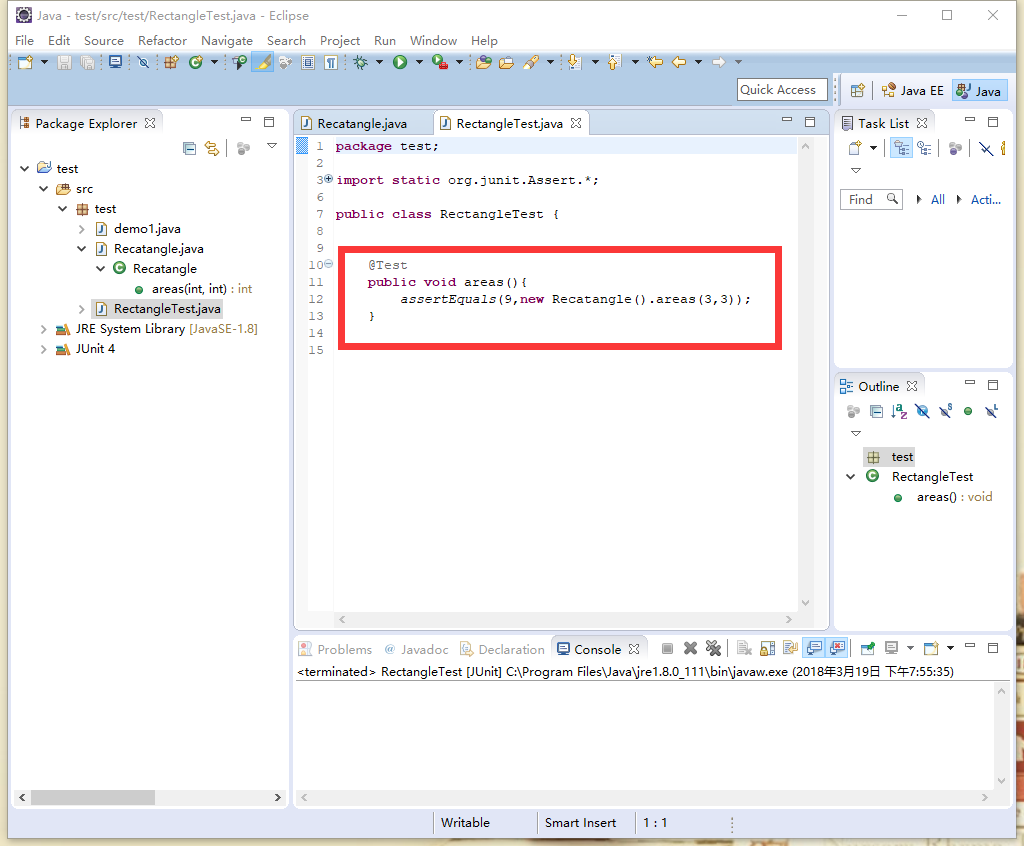
Task: Click the Next Annotation icon
Action: click(574, 62)
